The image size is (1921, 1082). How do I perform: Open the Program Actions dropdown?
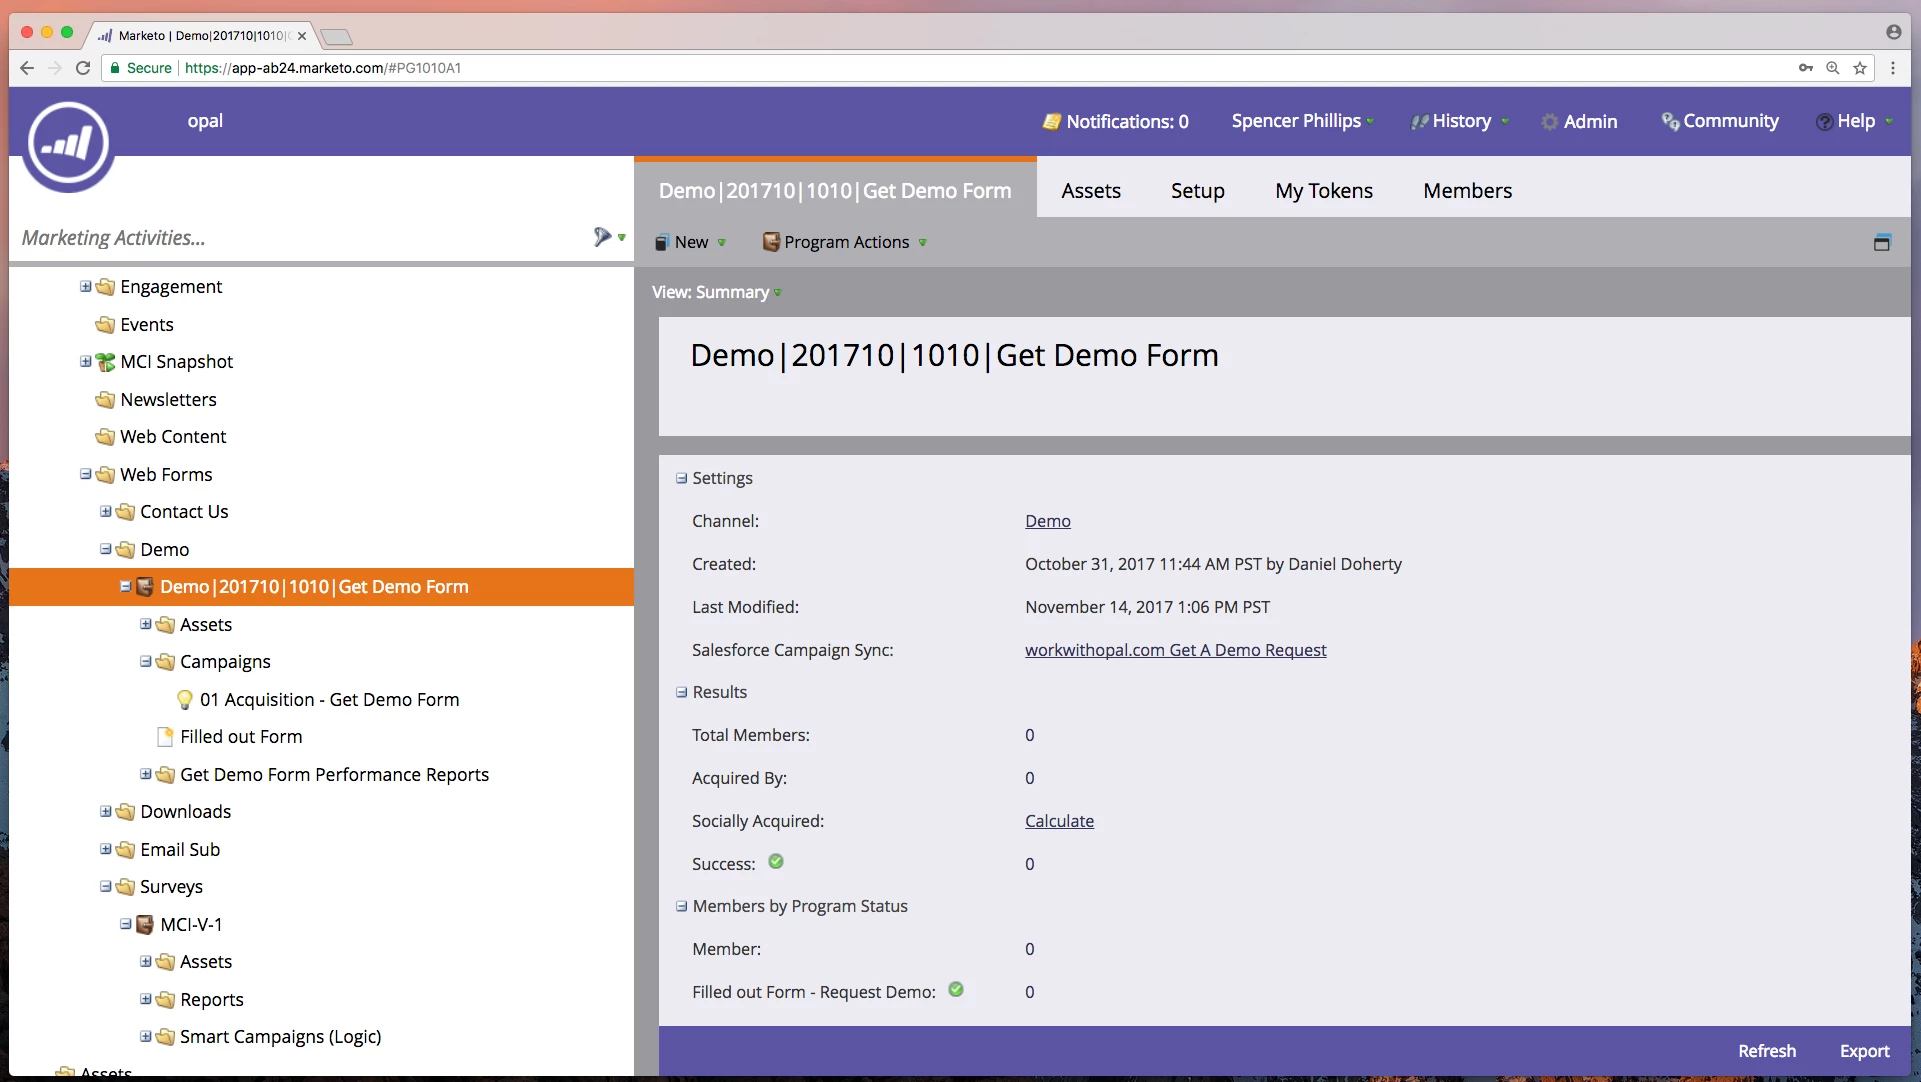pyautogui.click(x=845, y=242)
